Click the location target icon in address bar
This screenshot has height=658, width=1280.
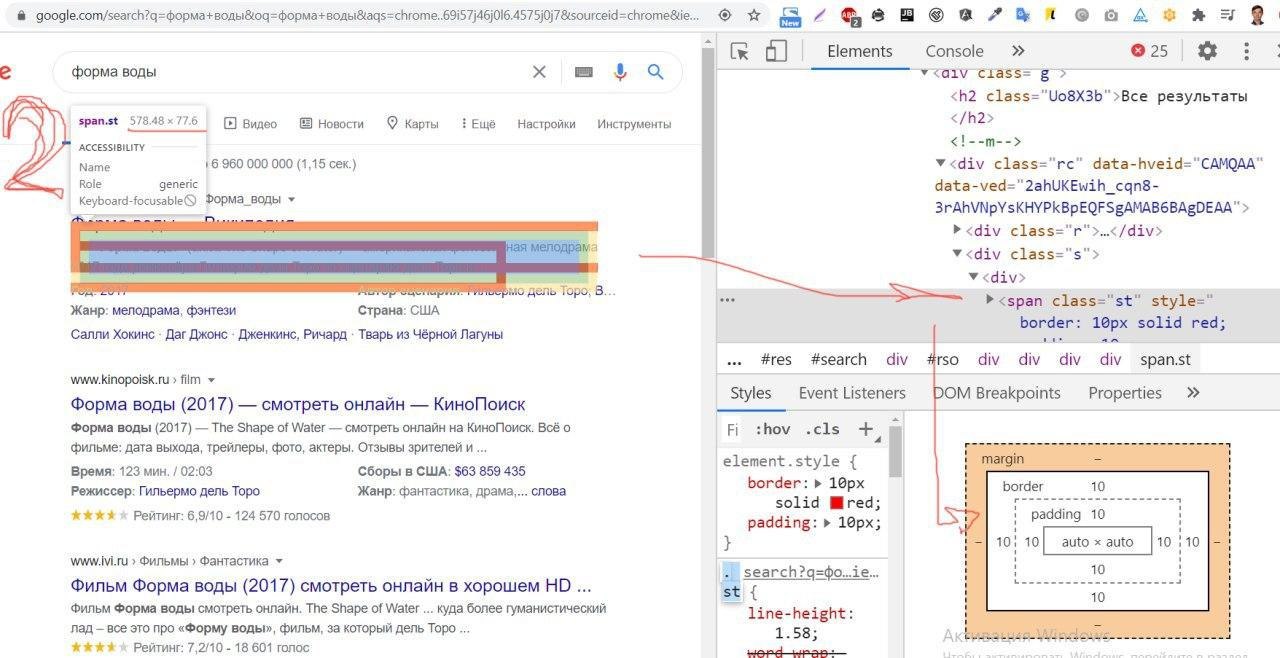pyautogui.click(x=725, y=16)
